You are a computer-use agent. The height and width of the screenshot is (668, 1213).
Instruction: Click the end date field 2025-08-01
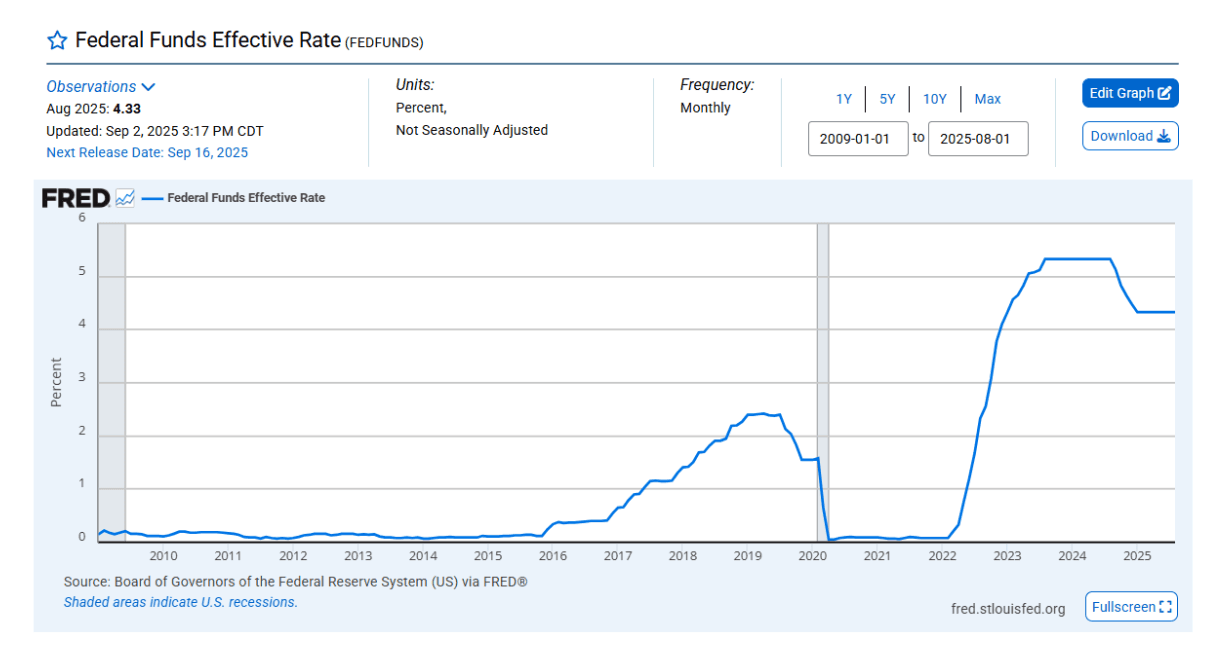[x=977, y=139]
